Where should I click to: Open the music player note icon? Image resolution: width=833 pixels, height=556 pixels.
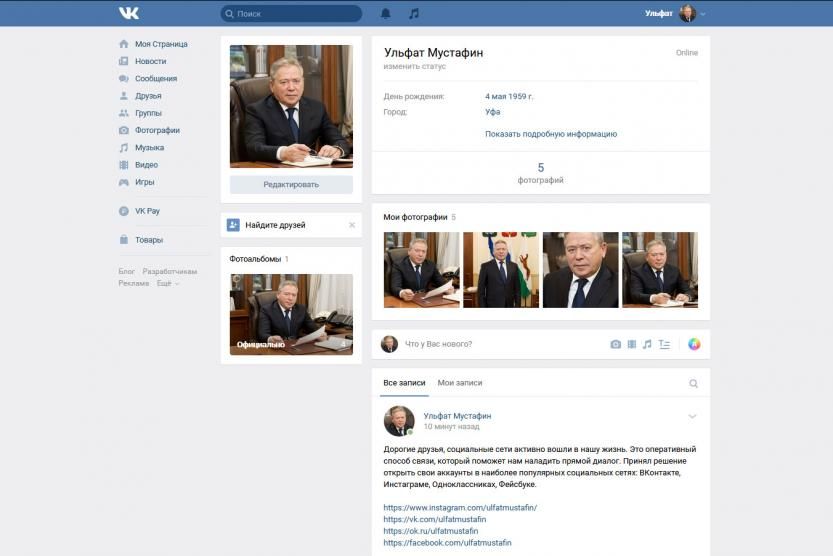click(x=414, y=14)
